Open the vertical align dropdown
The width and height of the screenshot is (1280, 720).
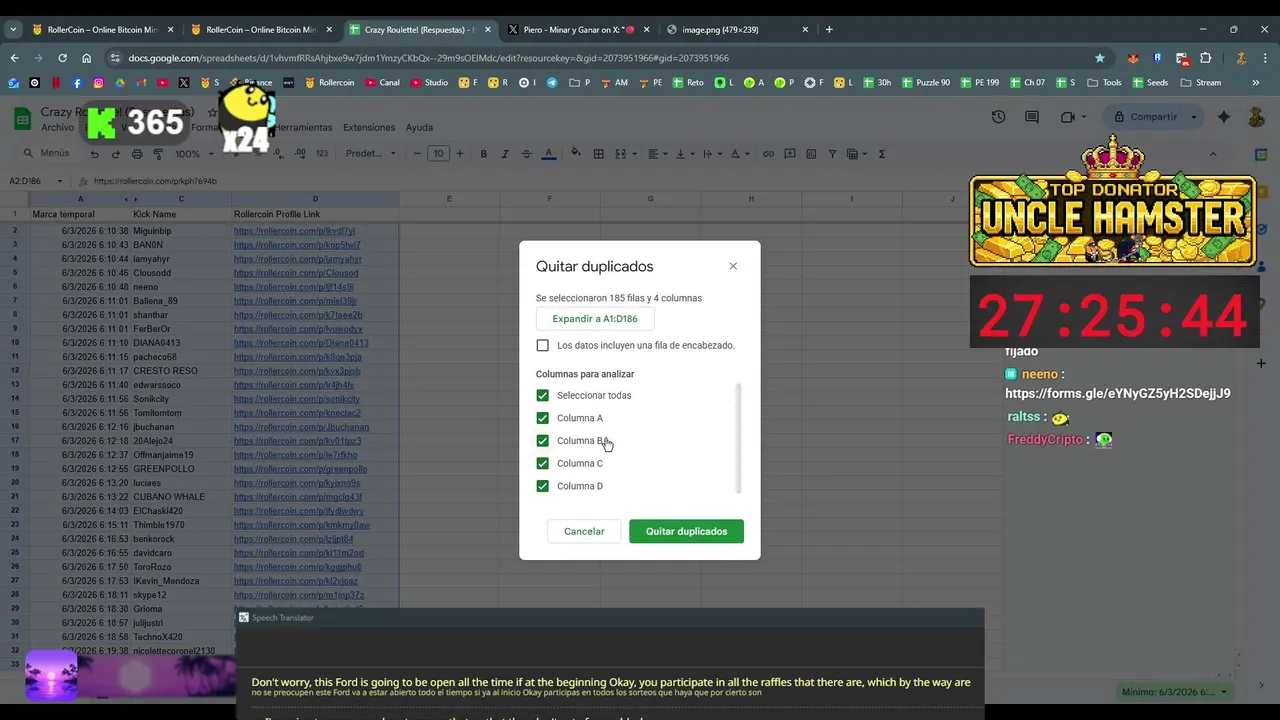pos(685,154)
